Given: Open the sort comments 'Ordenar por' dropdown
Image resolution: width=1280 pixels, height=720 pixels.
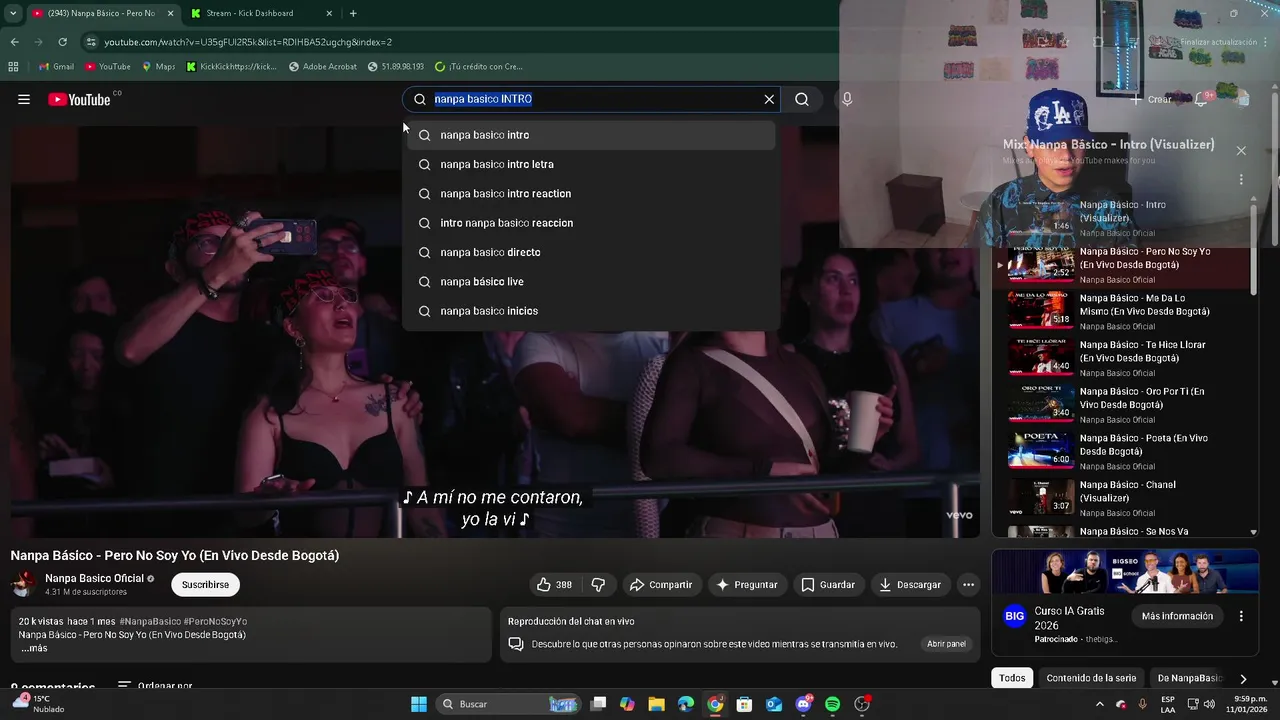Looking at the screenshot, I should [x=155, y=687].
